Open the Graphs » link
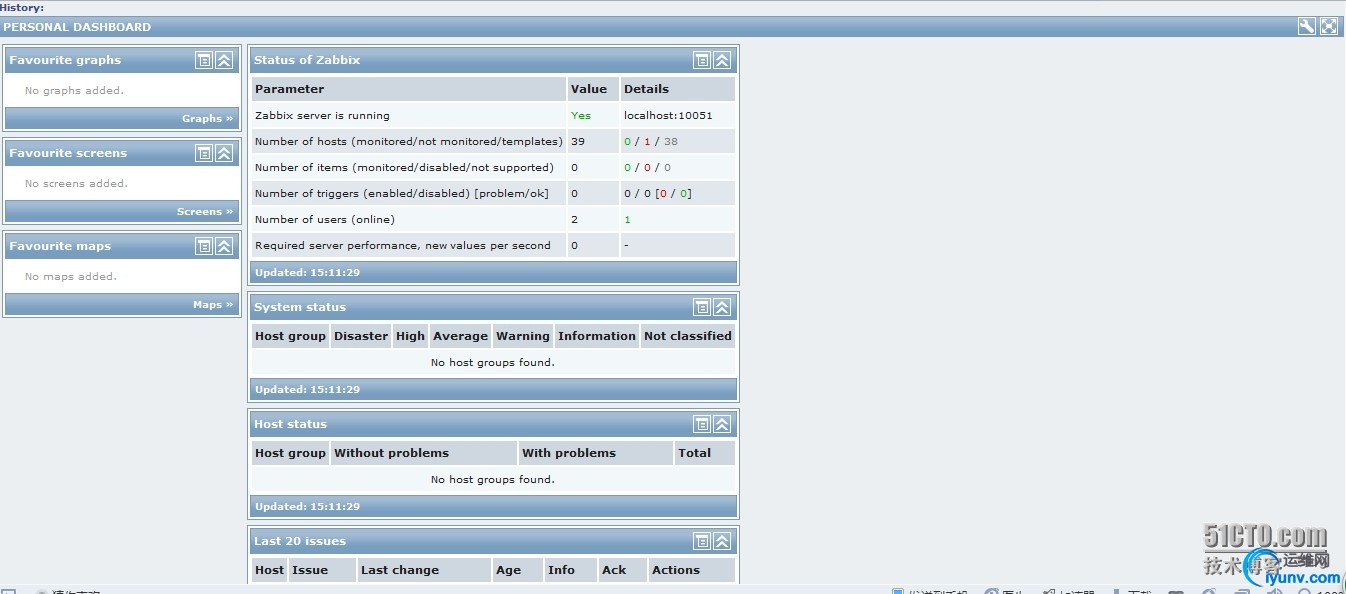The image size is (1346, 594). coord(207,118)
